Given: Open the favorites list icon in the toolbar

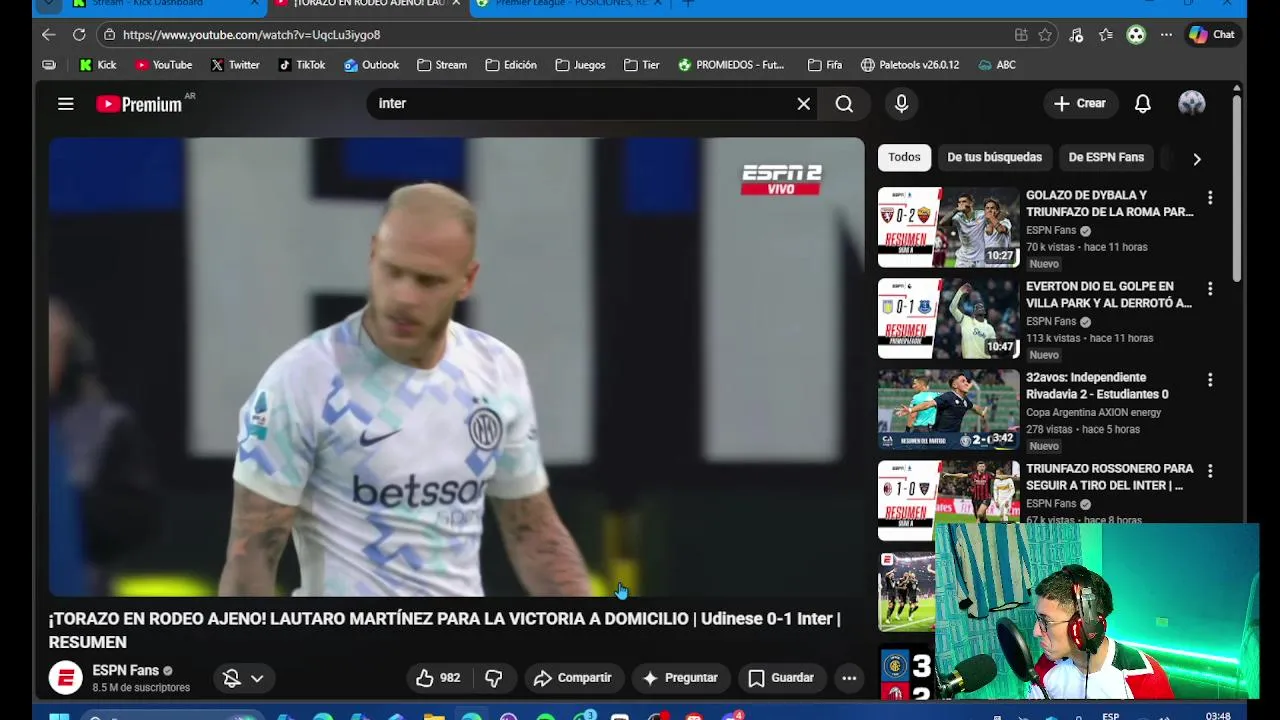Looking at the screenshot, I should point(1106,35).
